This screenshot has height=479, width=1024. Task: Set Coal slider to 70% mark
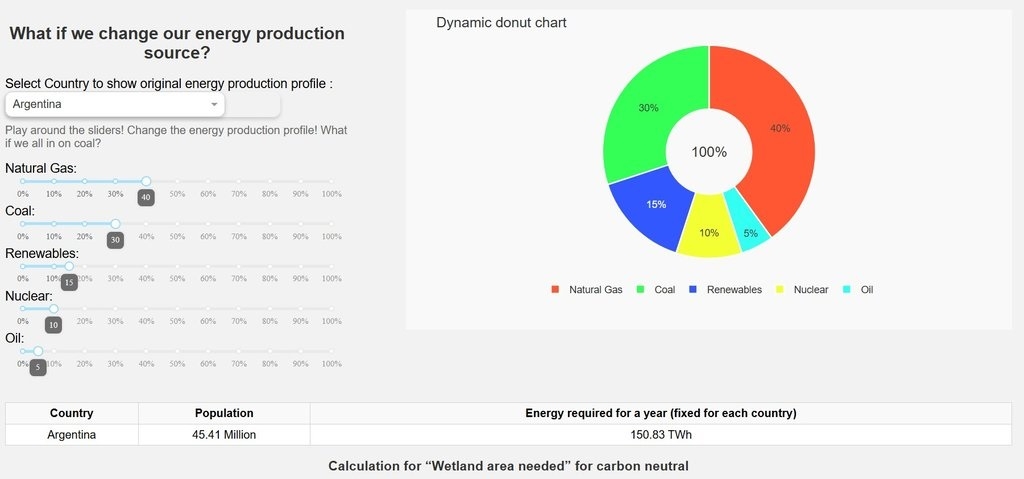[239, 224]
